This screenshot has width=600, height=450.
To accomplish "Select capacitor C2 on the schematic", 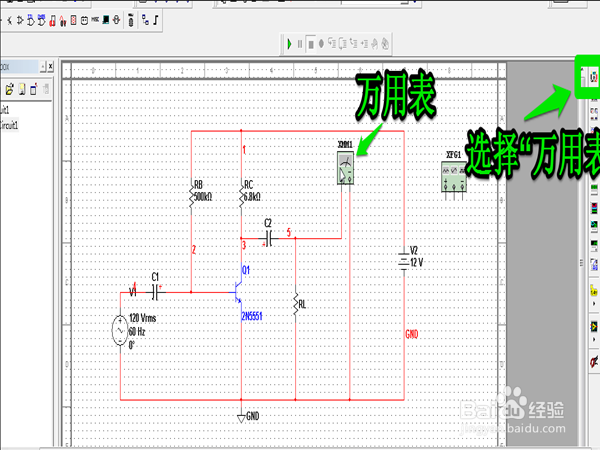I will [269, 238].
